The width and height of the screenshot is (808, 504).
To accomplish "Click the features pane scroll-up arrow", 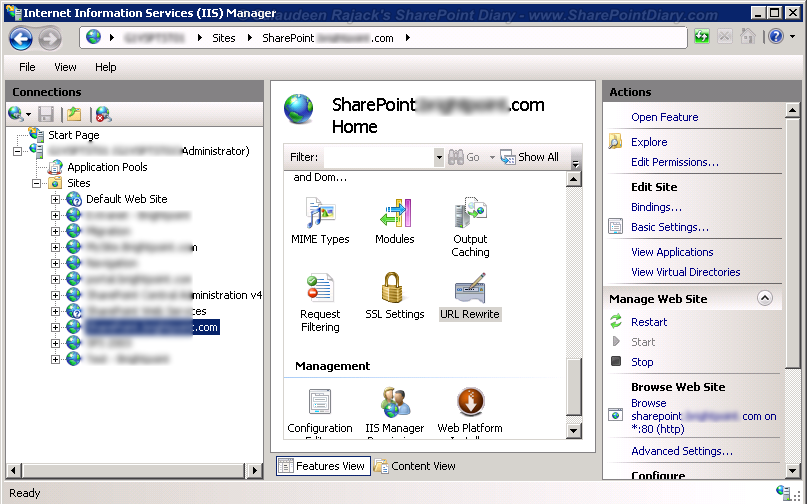I will point(574,179).
